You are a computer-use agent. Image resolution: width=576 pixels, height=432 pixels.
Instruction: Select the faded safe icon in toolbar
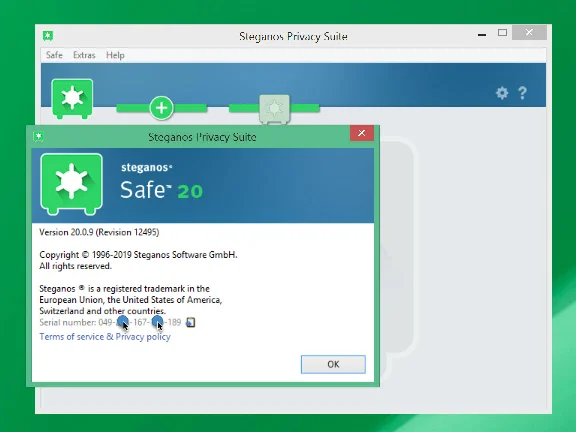click(274, 109)
